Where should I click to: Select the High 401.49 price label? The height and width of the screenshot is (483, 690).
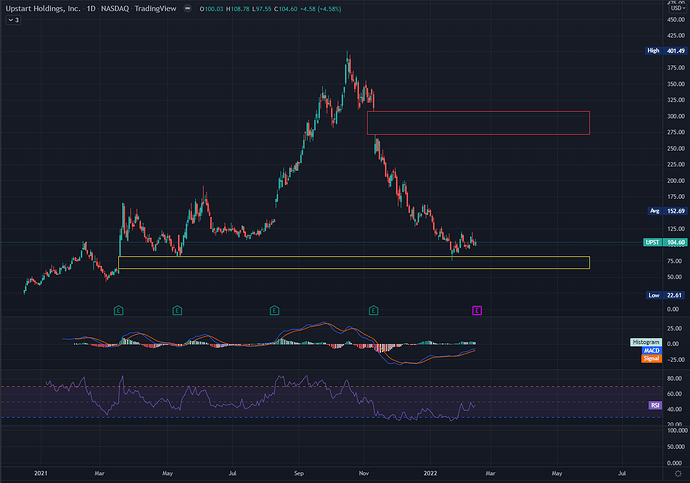(x=666, y=51)
